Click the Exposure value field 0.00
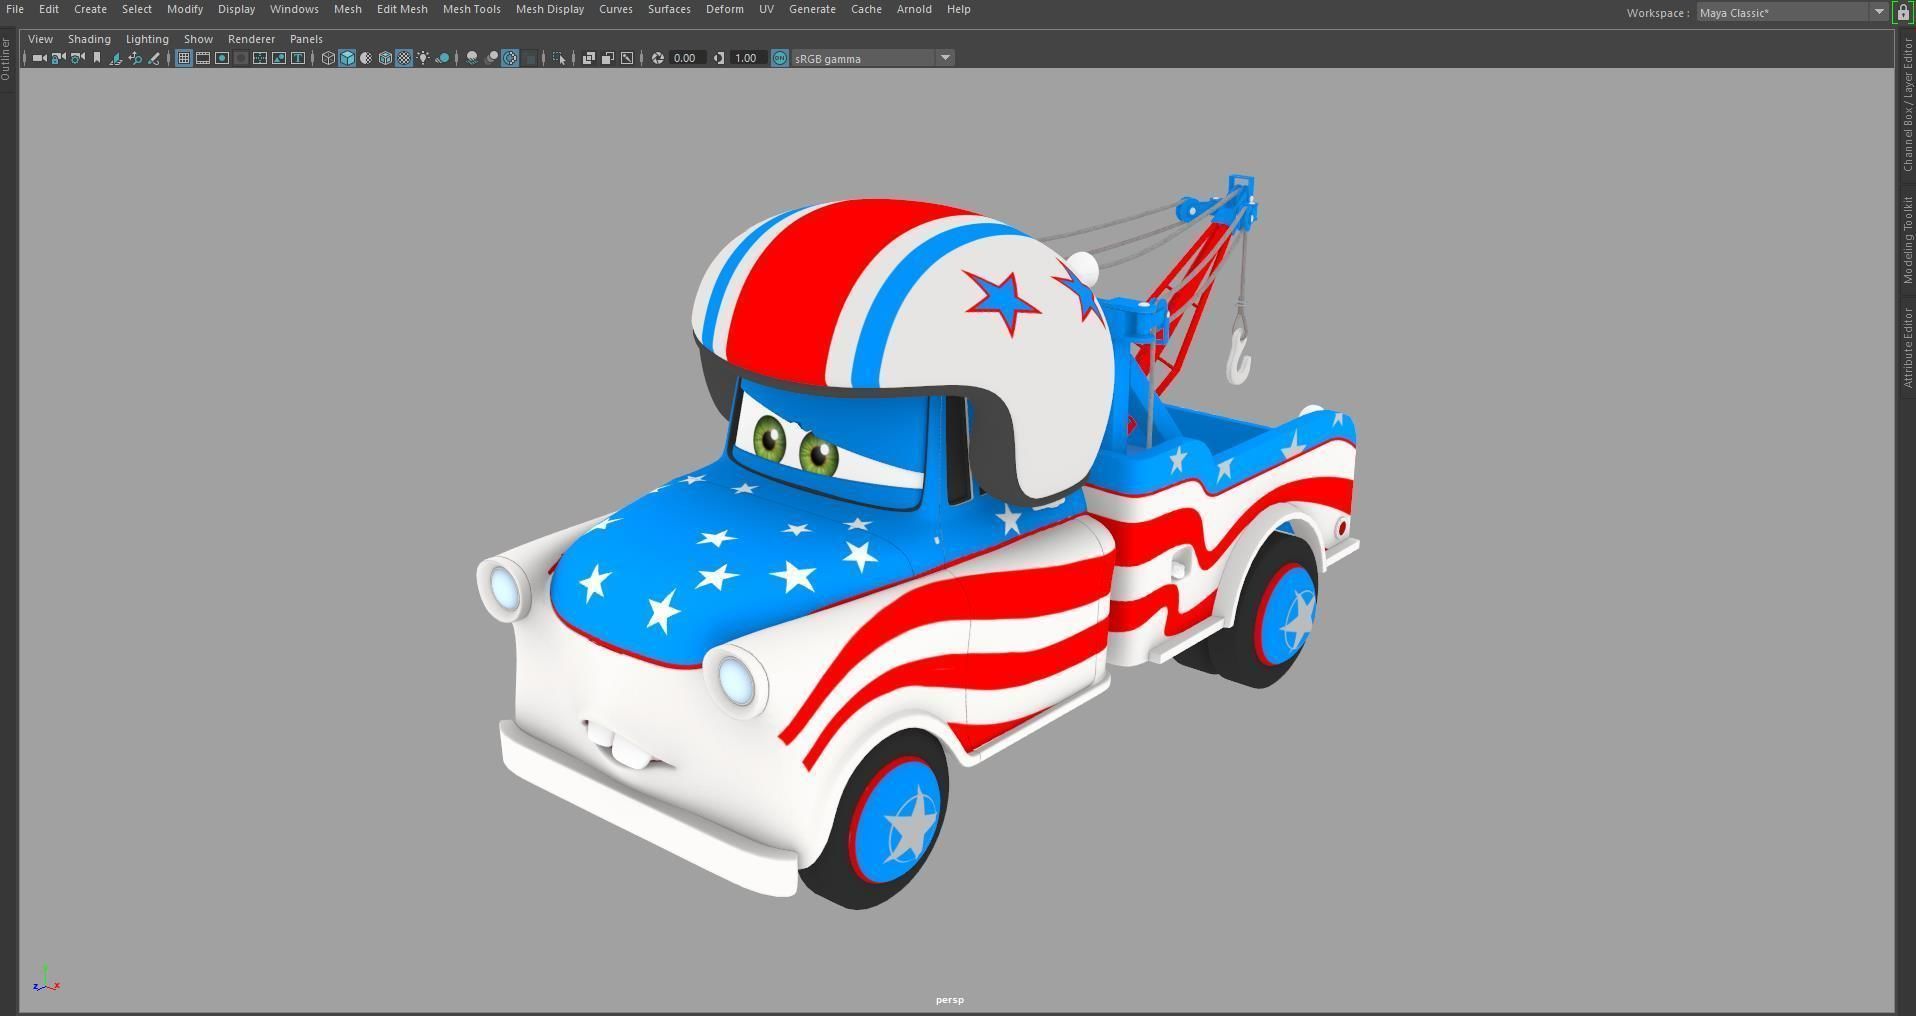This screenshot has height=1016, width=1916. pyautogui.click(x=687, y=58)
